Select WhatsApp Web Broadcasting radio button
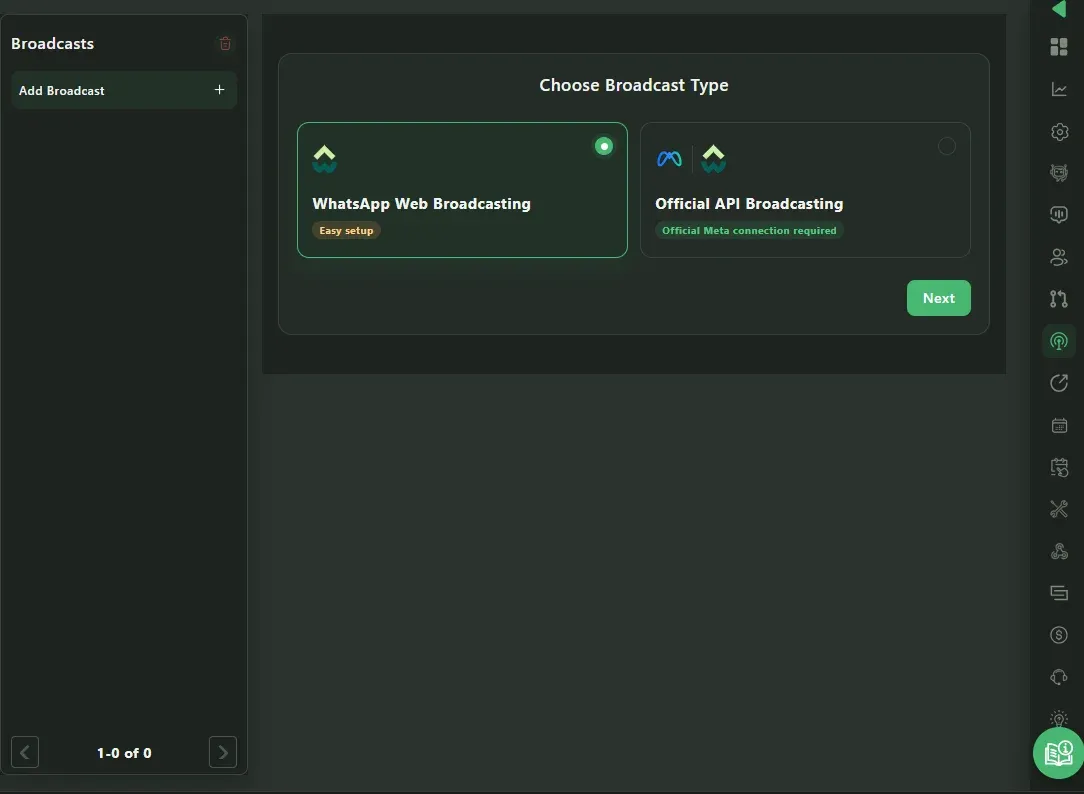 click(x=604, y=146)
